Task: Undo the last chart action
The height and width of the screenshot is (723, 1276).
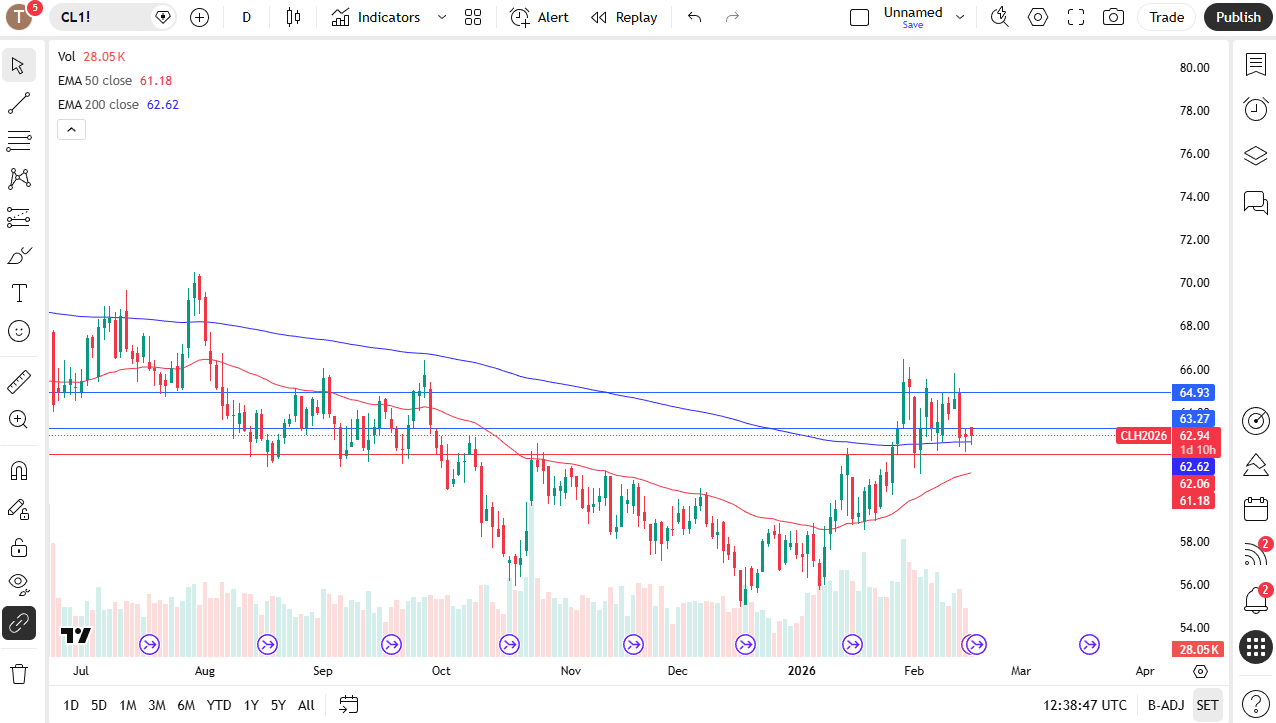Action: tap(695, 17)
